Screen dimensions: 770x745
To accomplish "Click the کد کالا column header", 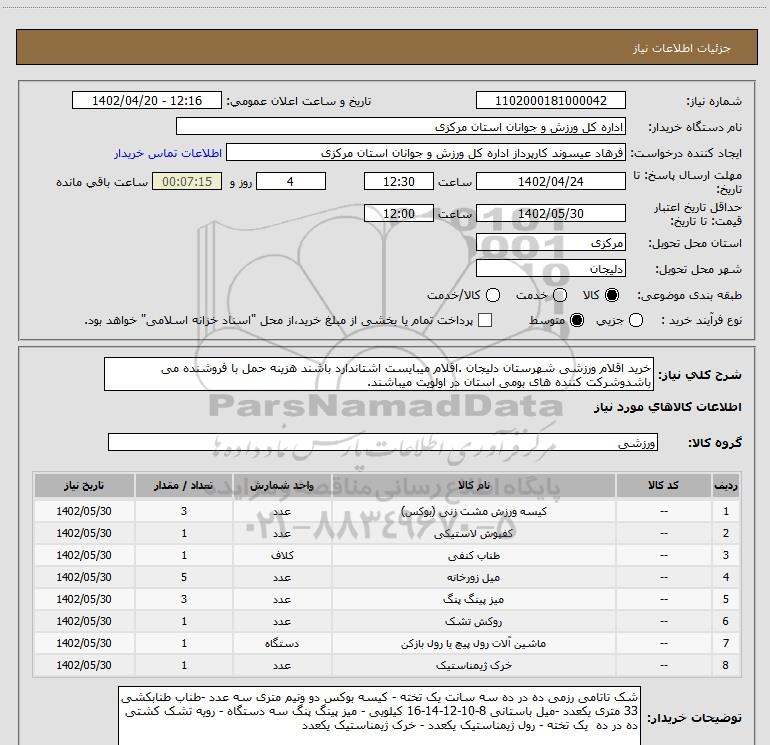I will click(663, 486).
